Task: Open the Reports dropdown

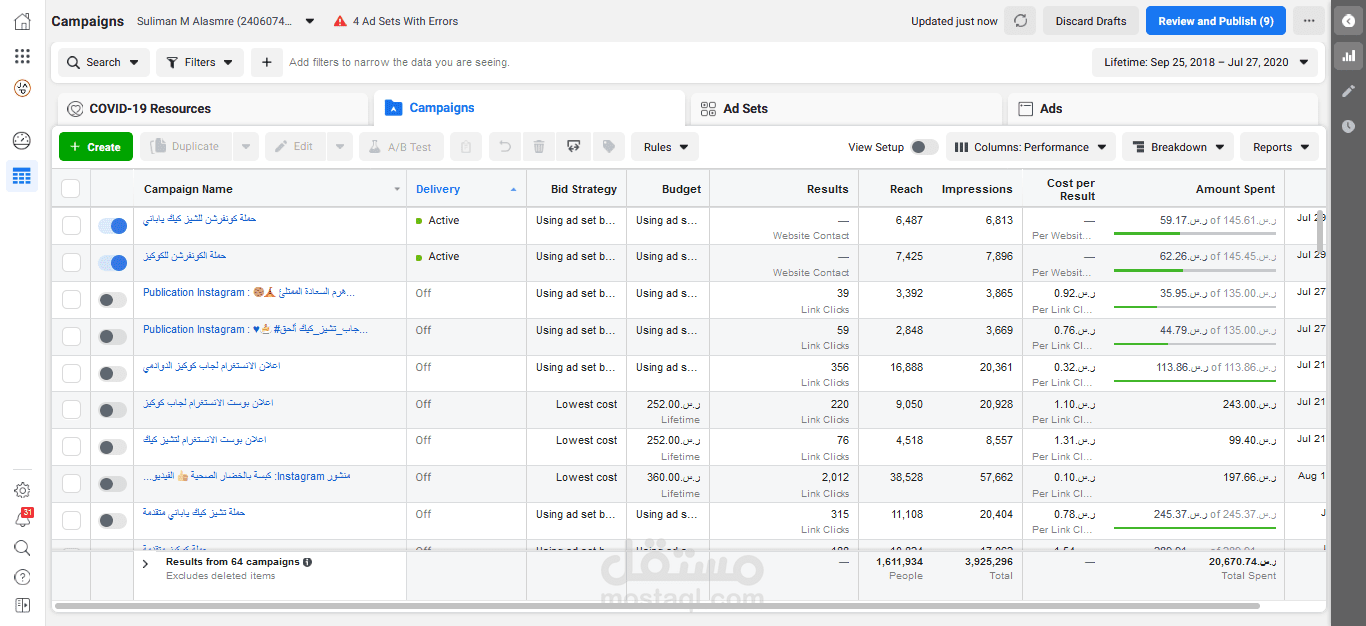Action: coord(1280,147)
